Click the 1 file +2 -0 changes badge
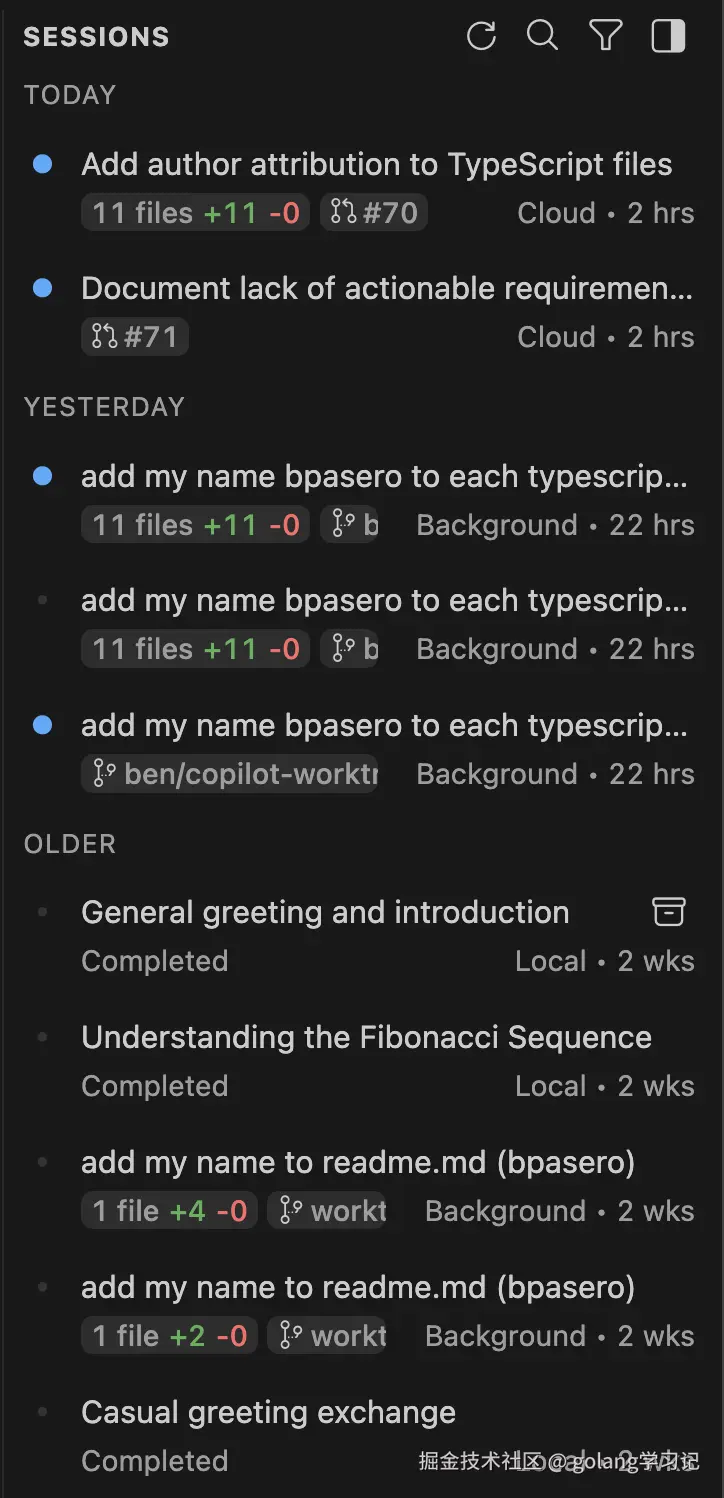This screenshot has width=724, height=1498. click(170, 1336)
